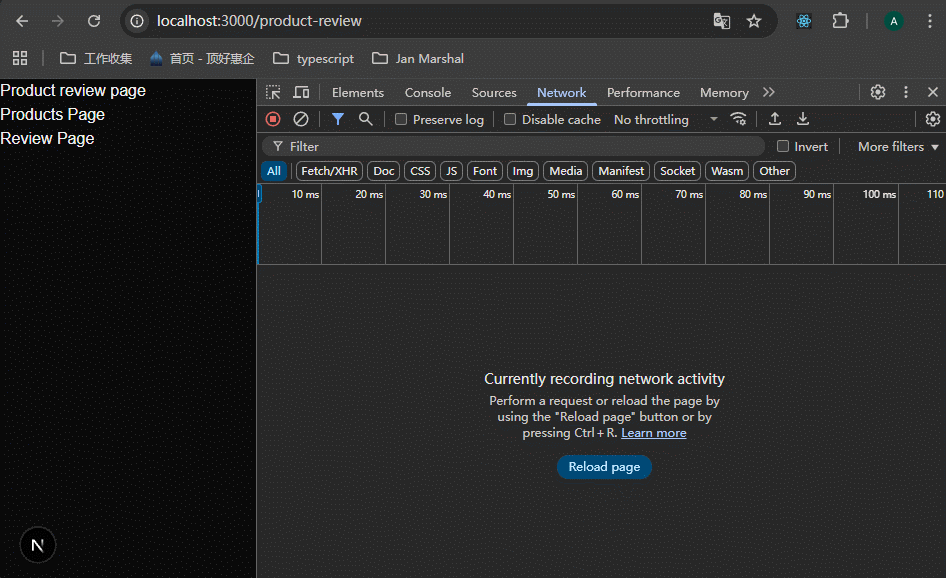Enable Preserve log checkbox

(x=401, y=119)
